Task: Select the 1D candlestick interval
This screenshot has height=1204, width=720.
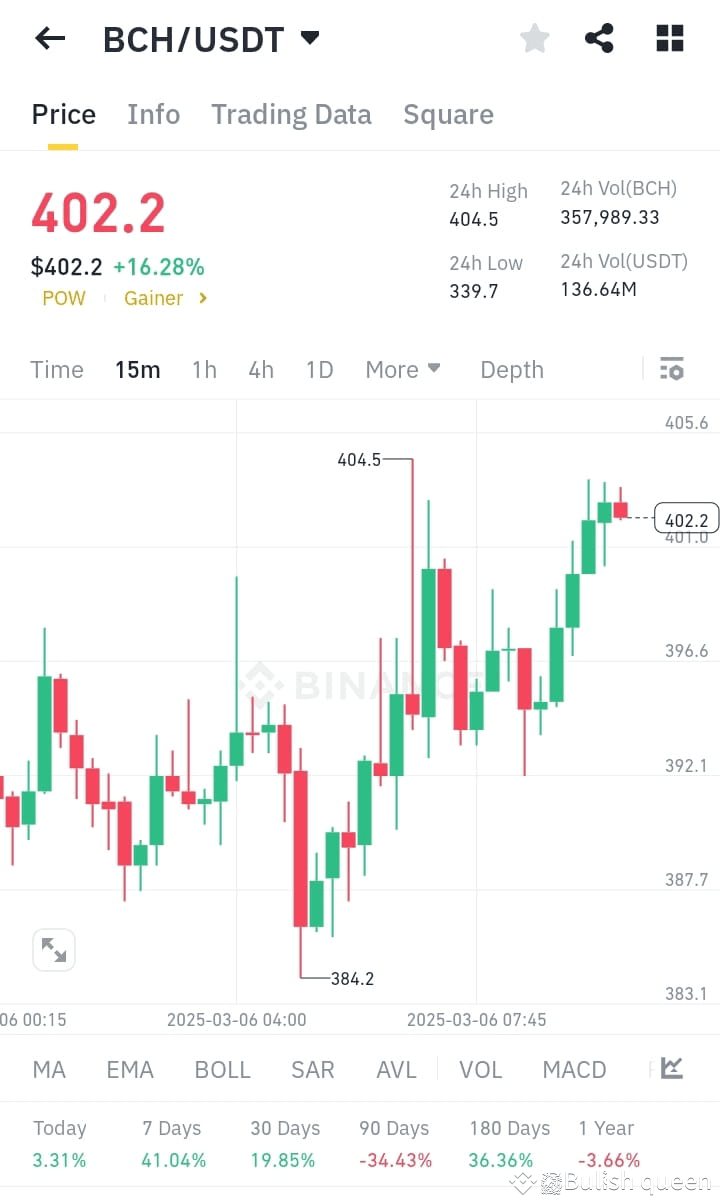Action: tap(319, 369)
